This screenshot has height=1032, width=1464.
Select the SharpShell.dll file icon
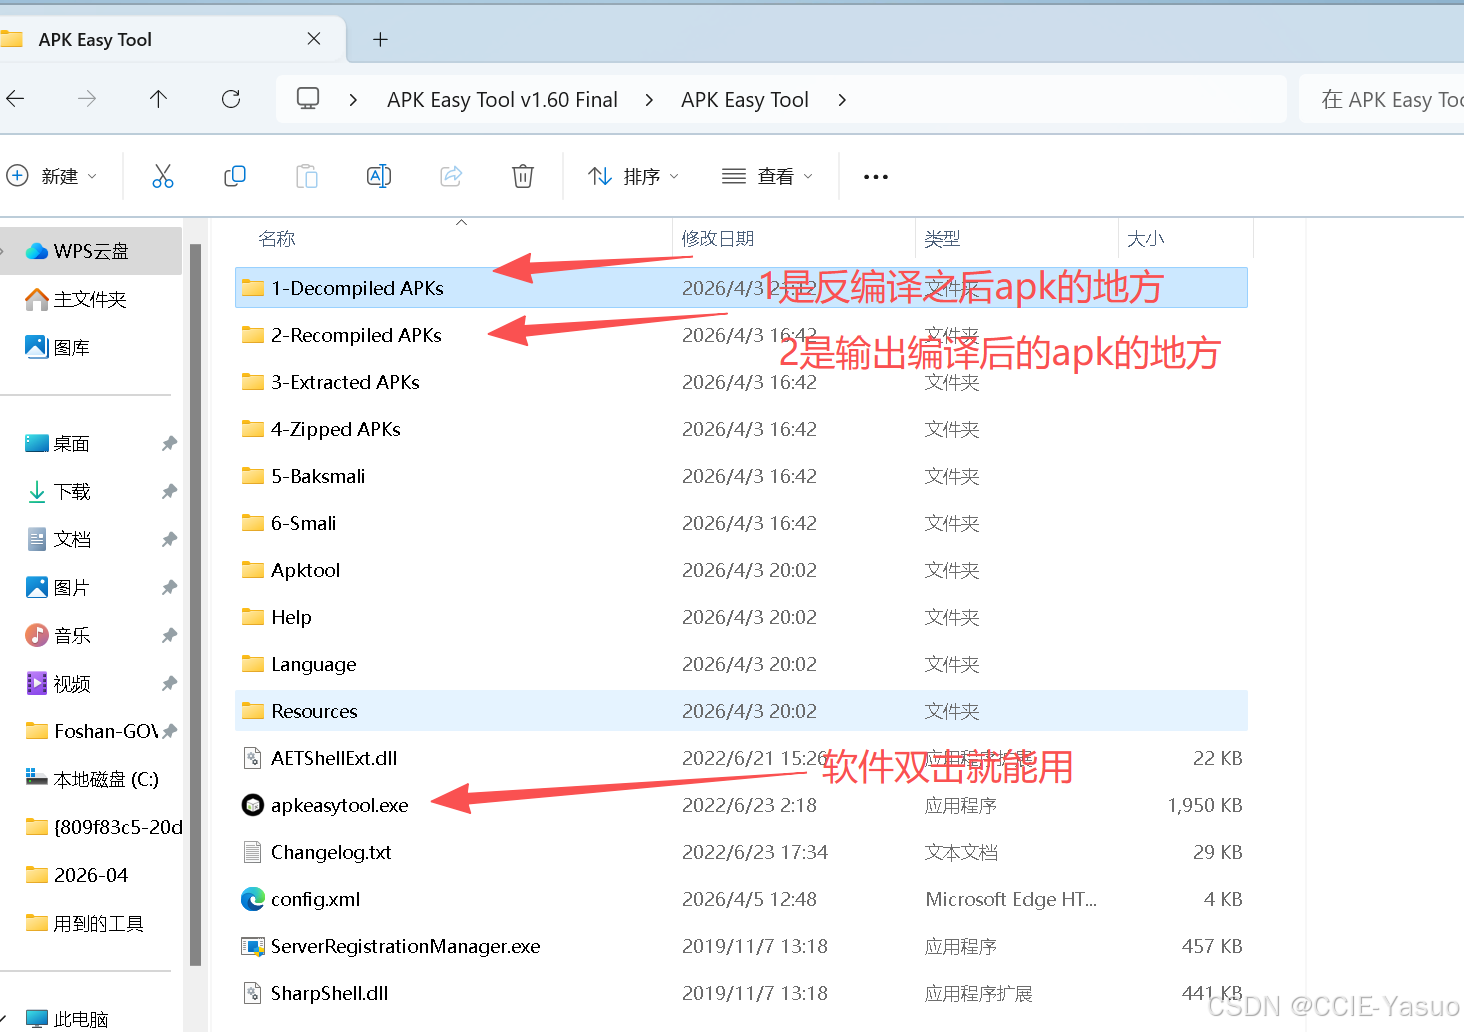click(x=253, y=993)
